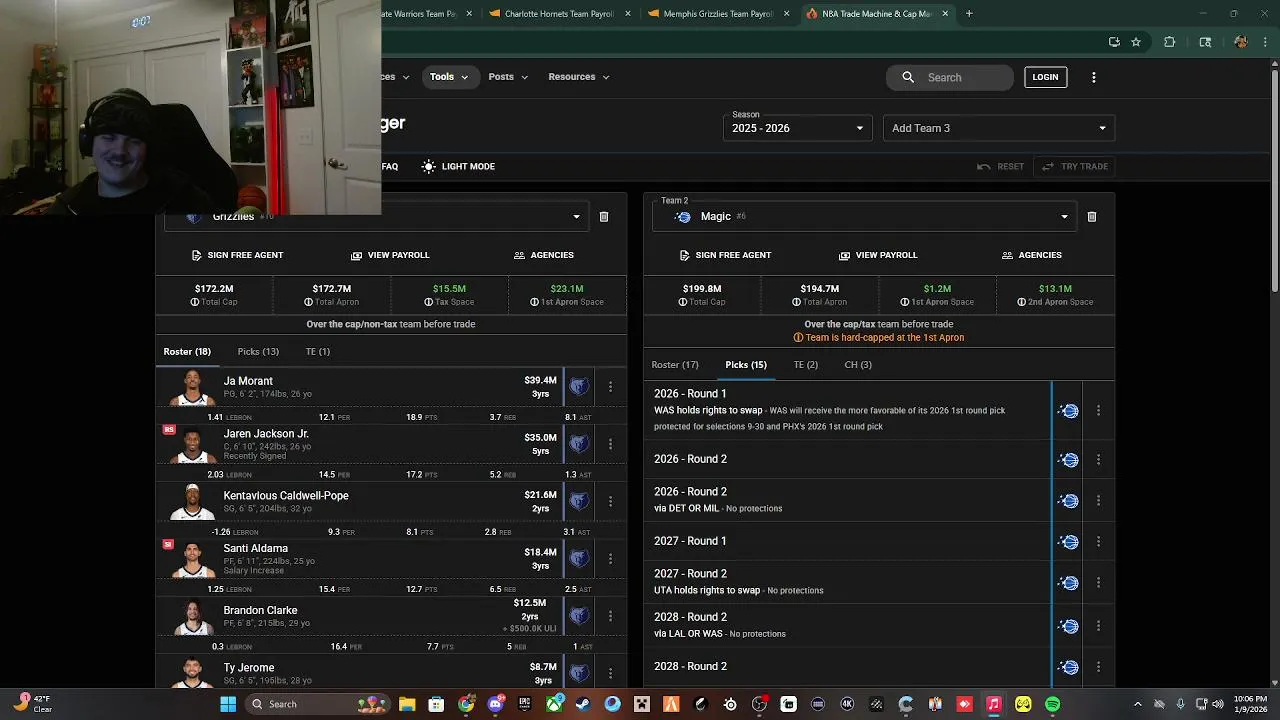
Task: Click Grizzlies logo beside Santi Aldama
Action: tap(579, 559)
